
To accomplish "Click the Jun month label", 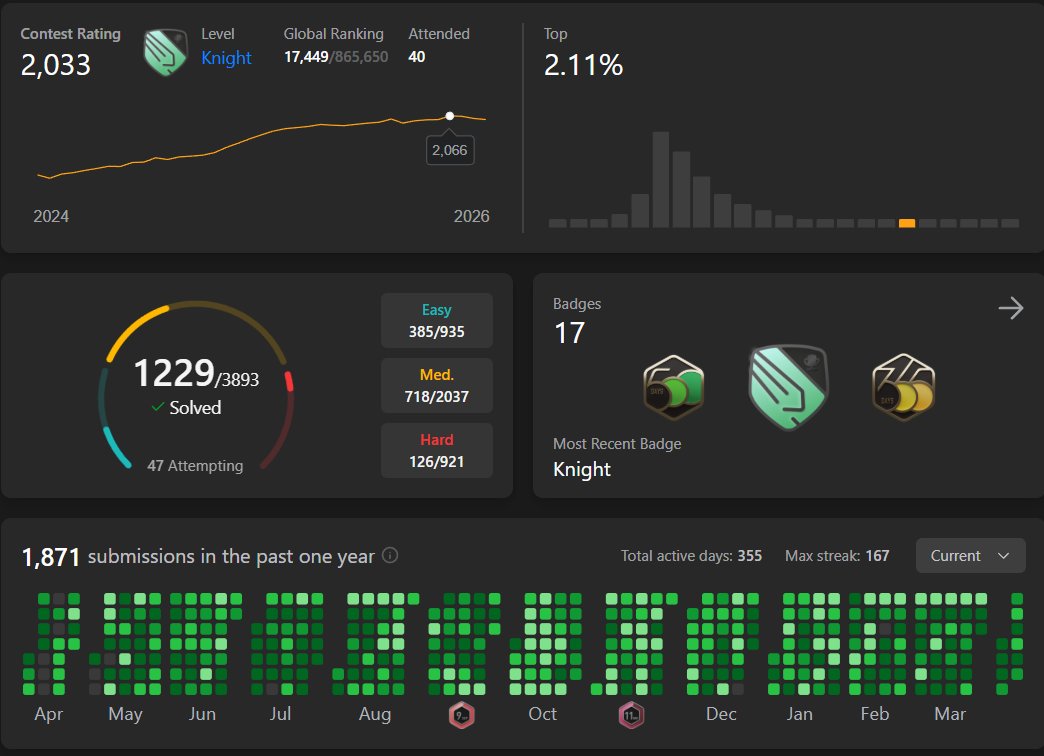I will tap(202, 714).
